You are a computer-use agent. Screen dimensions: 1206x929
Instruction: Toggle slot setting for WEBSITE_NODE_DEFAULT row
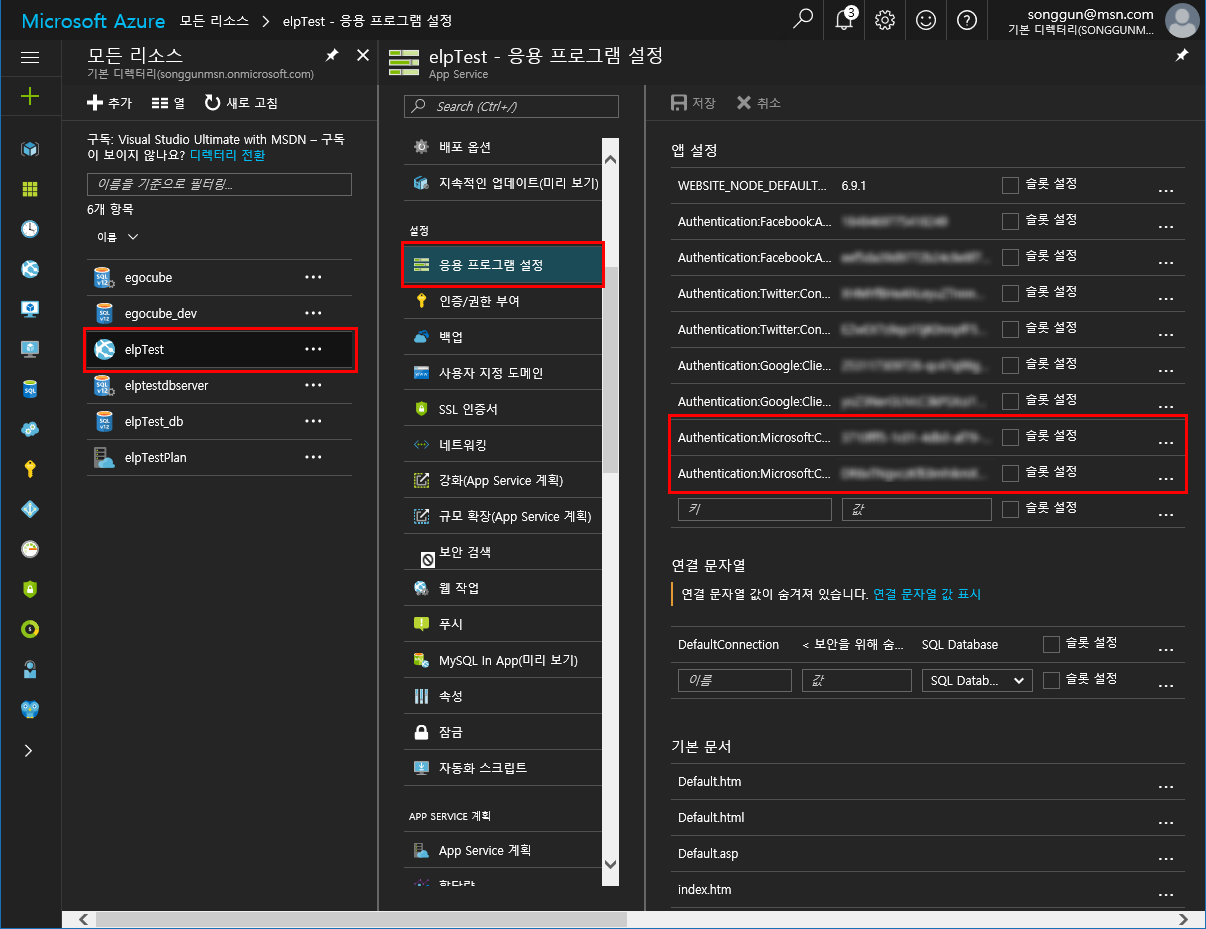click(x=1010, y=185)
